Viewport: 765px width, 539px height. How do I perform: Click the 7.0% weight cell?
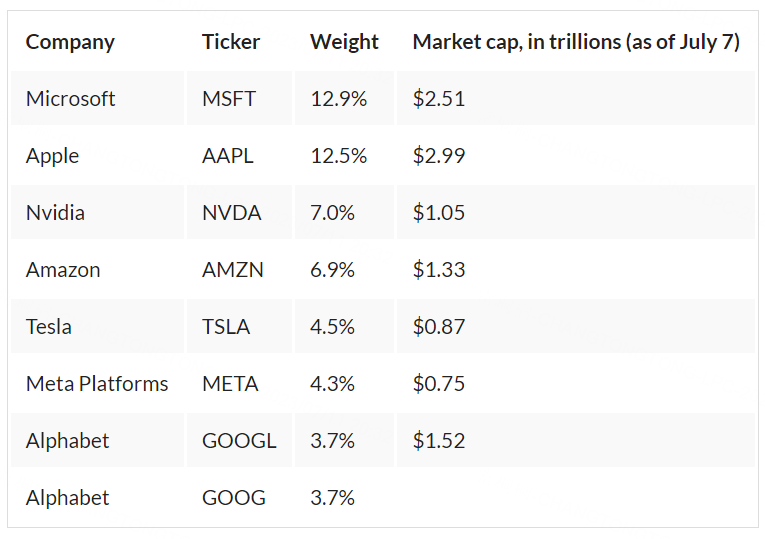point(334,213)
